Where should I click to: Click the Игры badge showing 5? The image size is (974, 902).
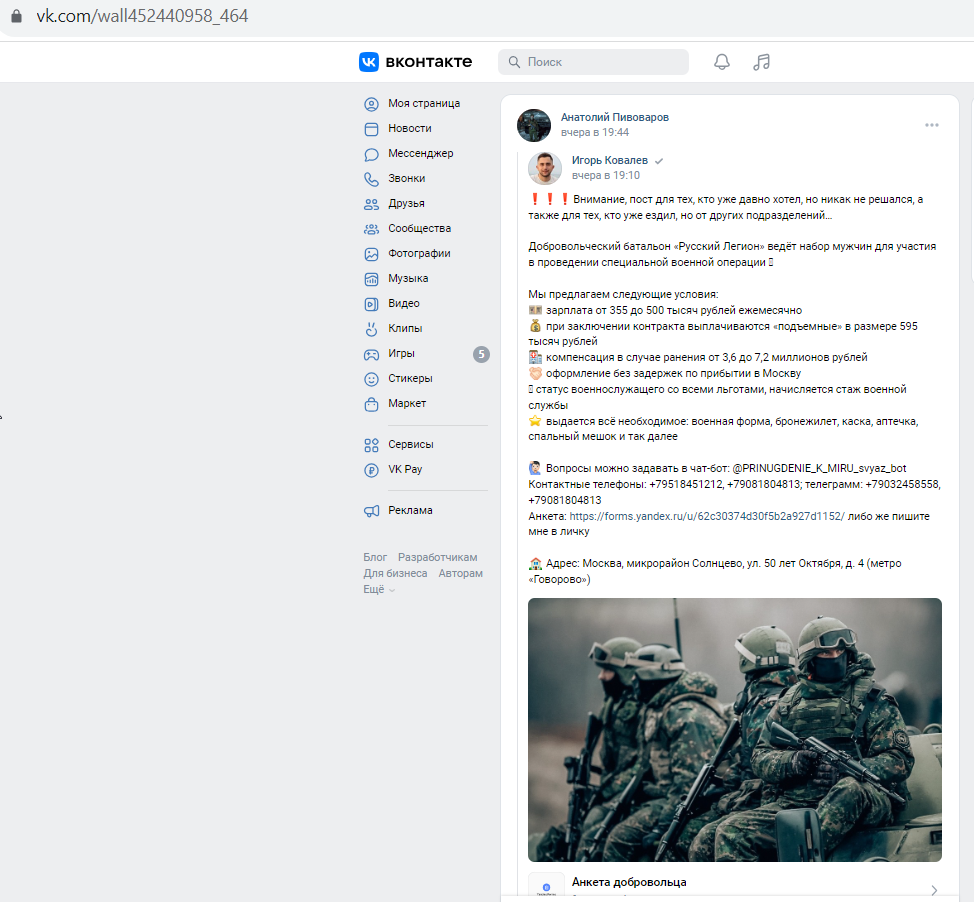[481, 354]
